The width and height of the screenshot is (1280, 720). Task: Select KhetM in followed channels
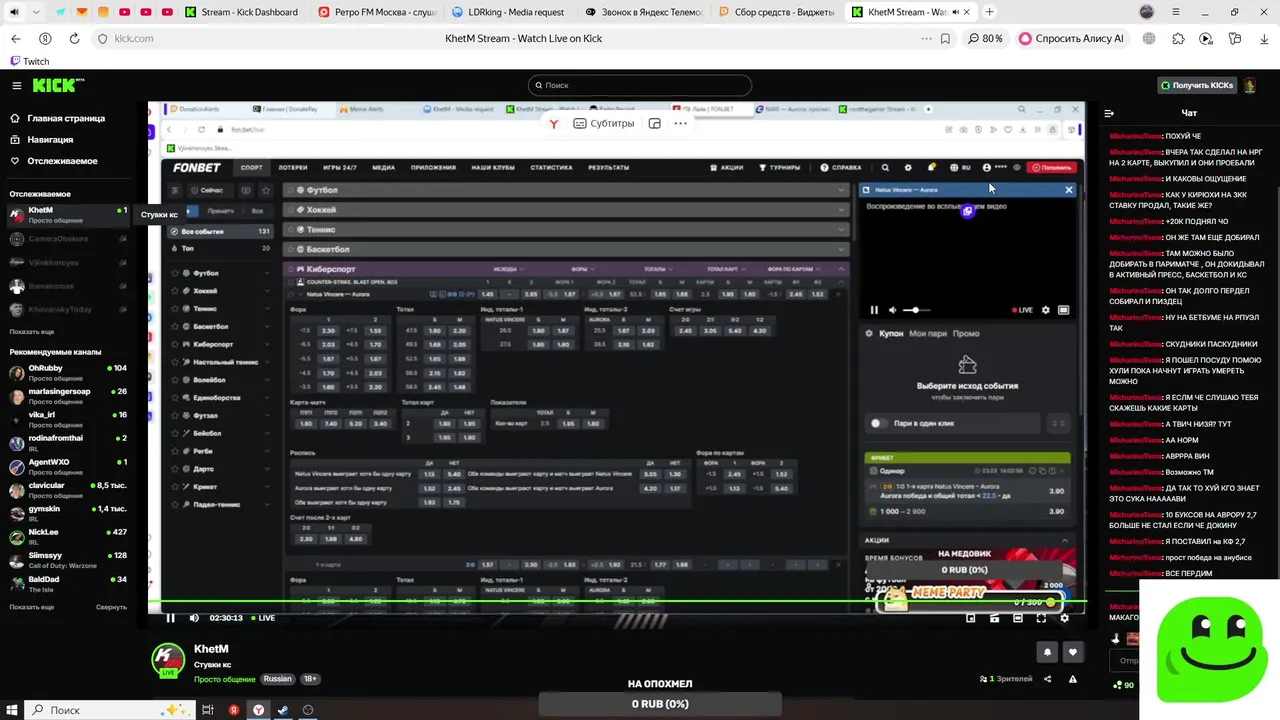pos(68,215)
